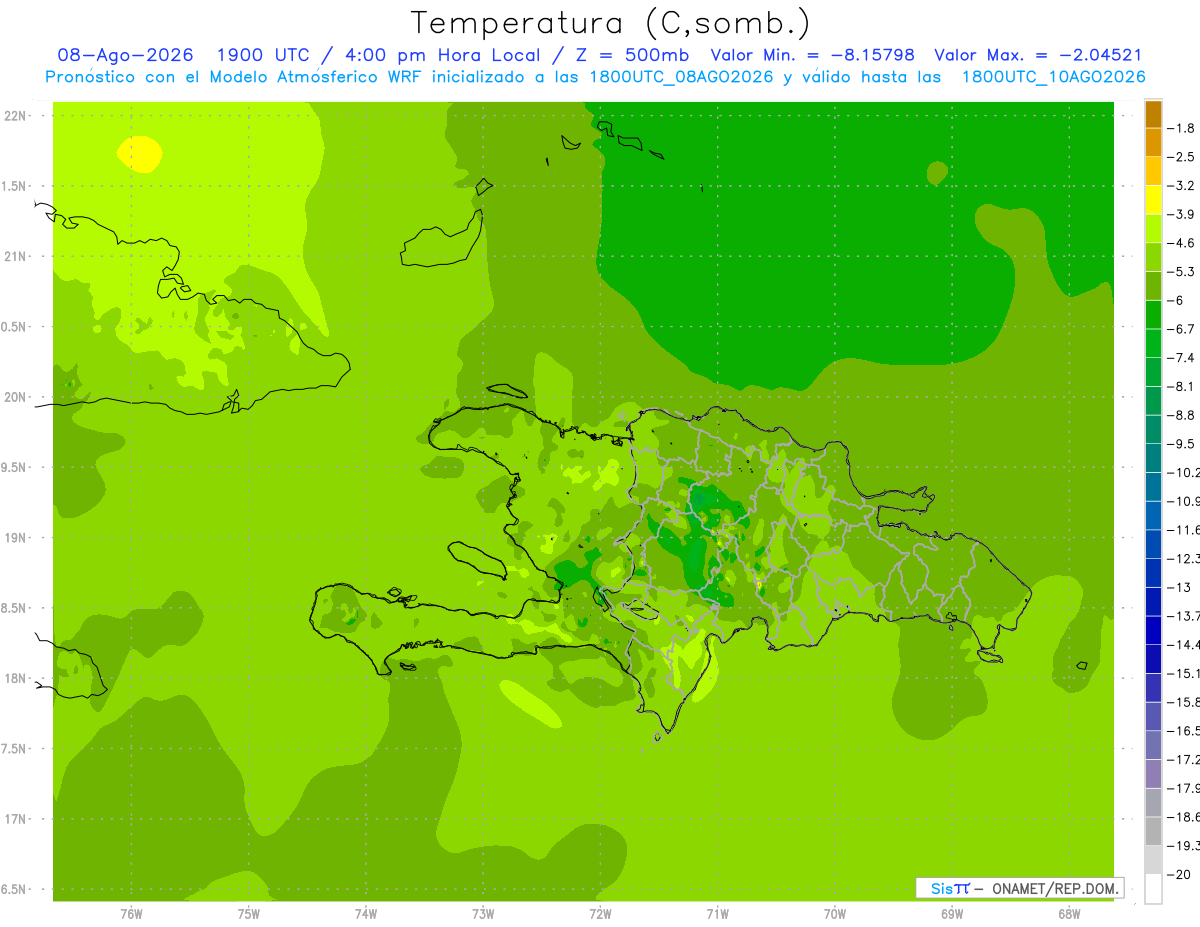The width and height of the screenshot is (1200, 927).
Task: Click the '-5.3' colorbar value
Action: (x=1181, y=271)
